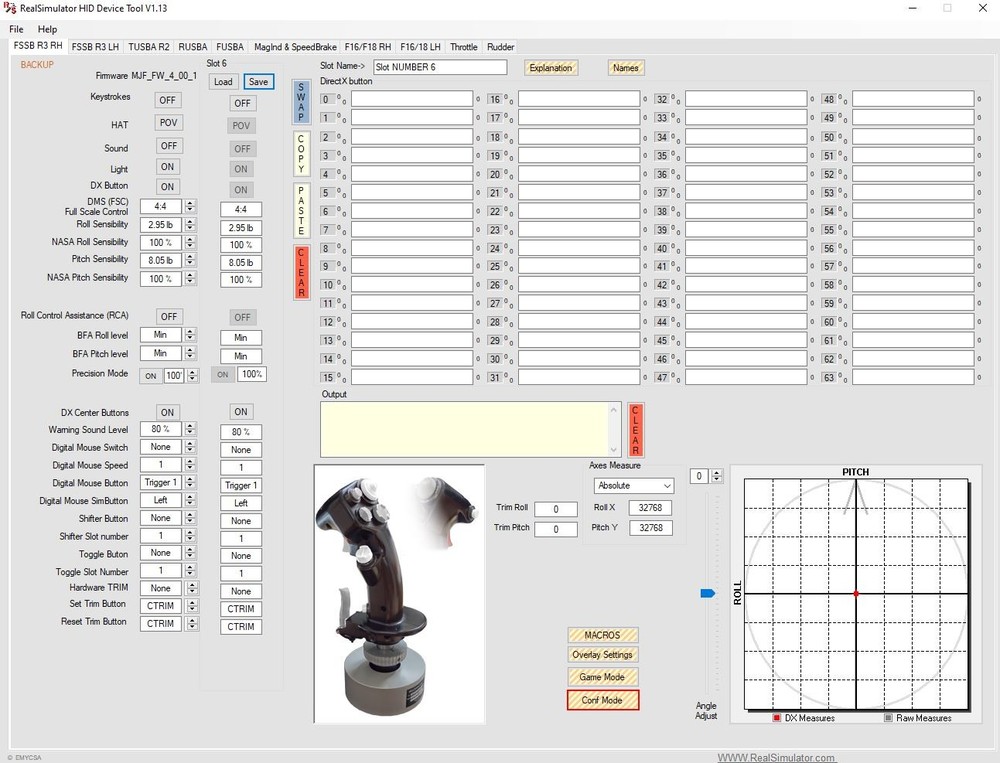Open the Axes Measure Absolute dropdown
The height and width of the screenshot is (763, 1000).
[x=634, y=486]
